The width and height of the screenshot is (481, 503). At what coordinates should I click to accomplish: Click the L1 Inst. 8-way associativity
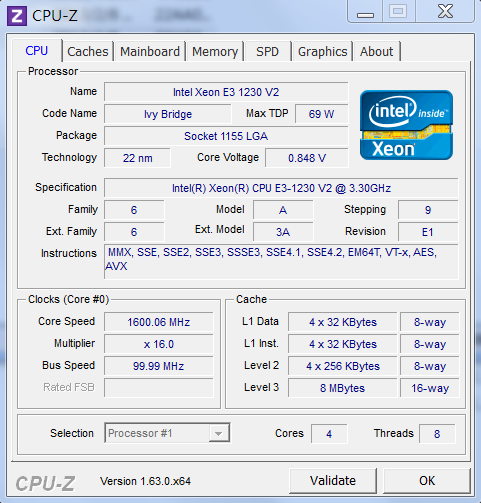[430, 344]
